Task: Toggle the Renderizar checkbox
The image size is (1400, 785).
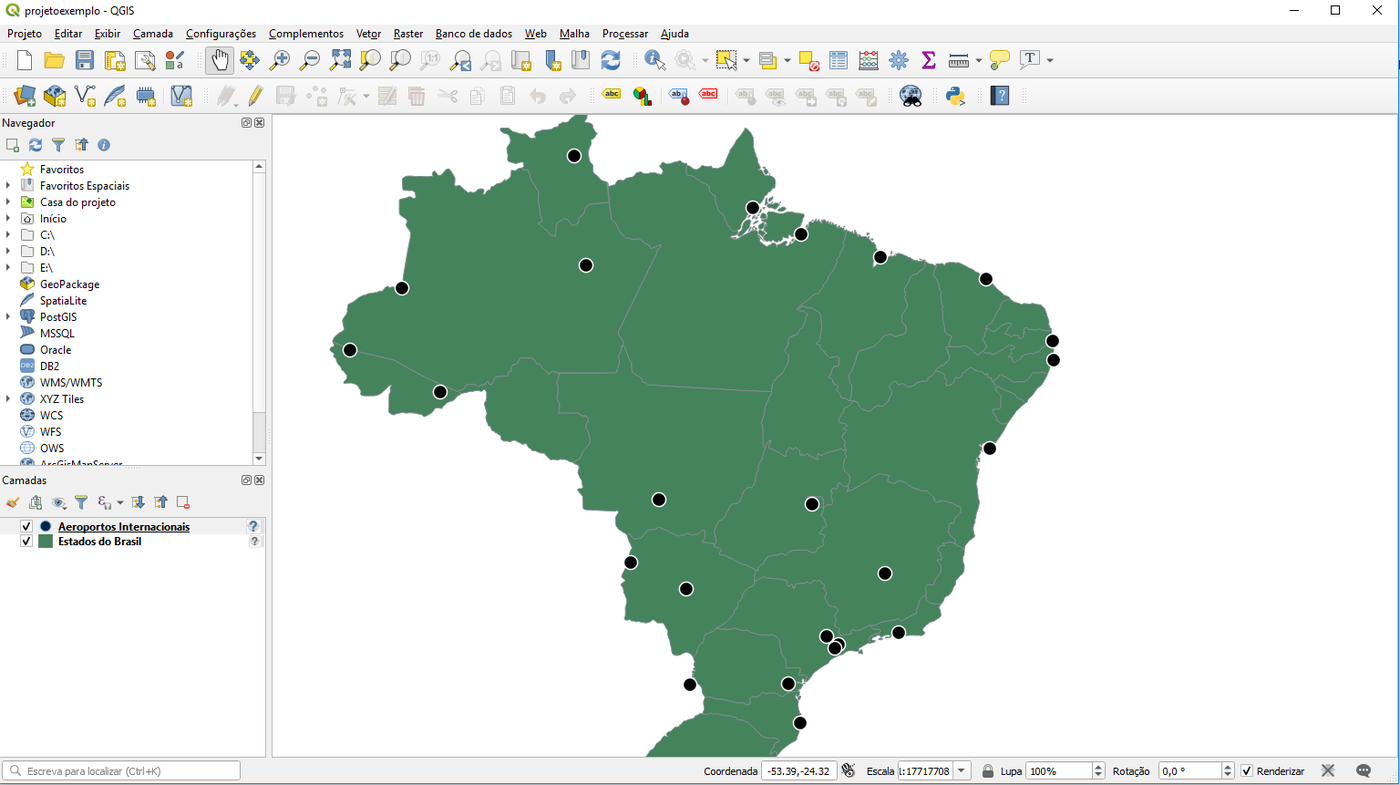Action: (x=1247, y=771)
